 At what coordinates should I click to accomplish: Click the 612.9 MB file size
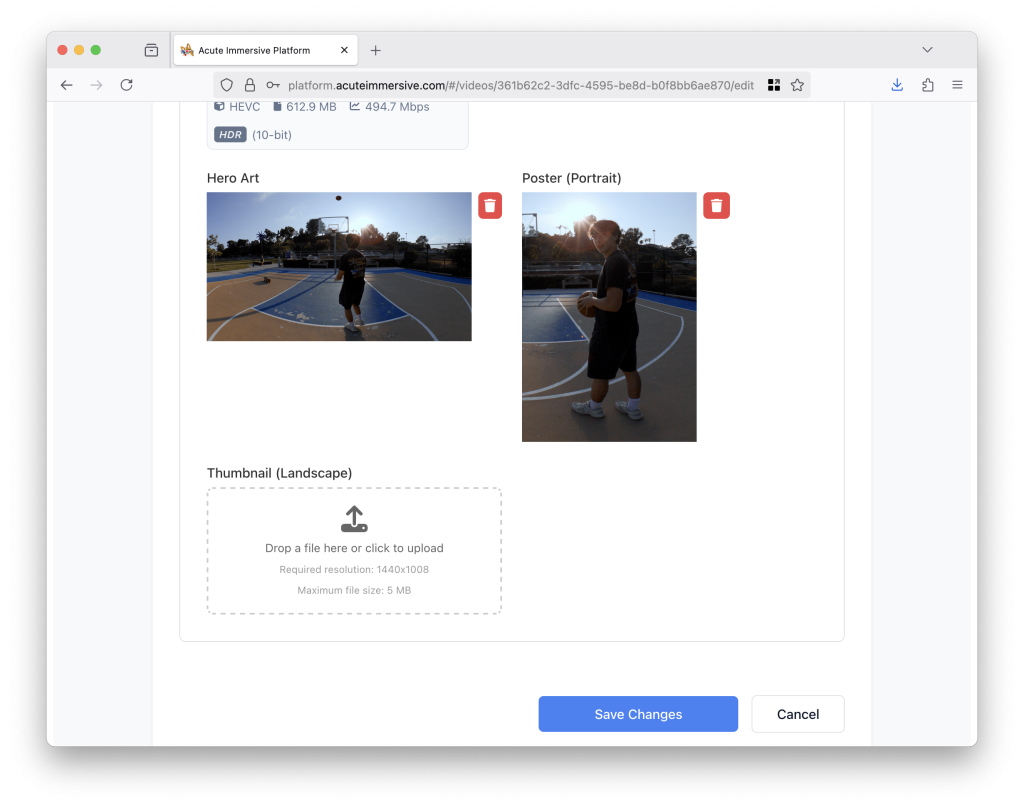pyautogui.click(x=311, y=106)
